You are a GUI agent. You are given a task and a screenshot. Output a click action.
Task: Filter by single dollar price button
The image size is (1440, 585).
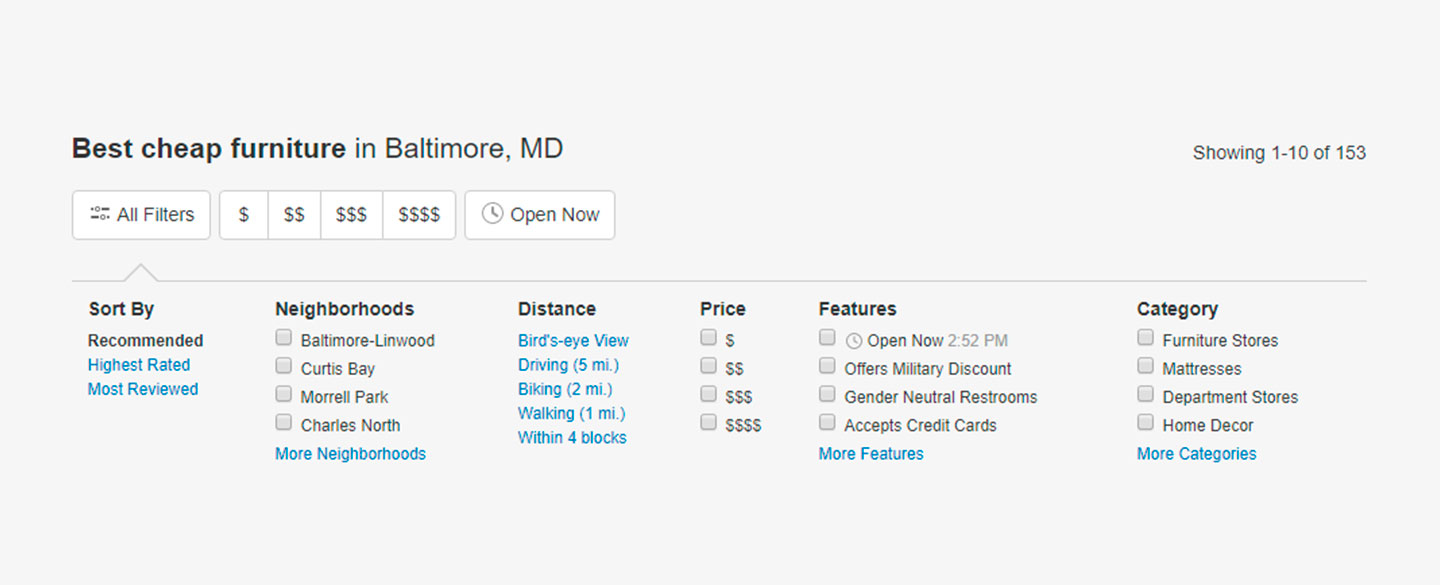[244, 215]
